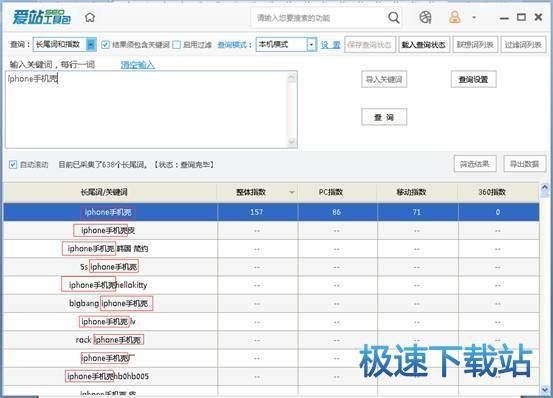Open the 设置 link

pyautogui.click(x=330, y=45)
